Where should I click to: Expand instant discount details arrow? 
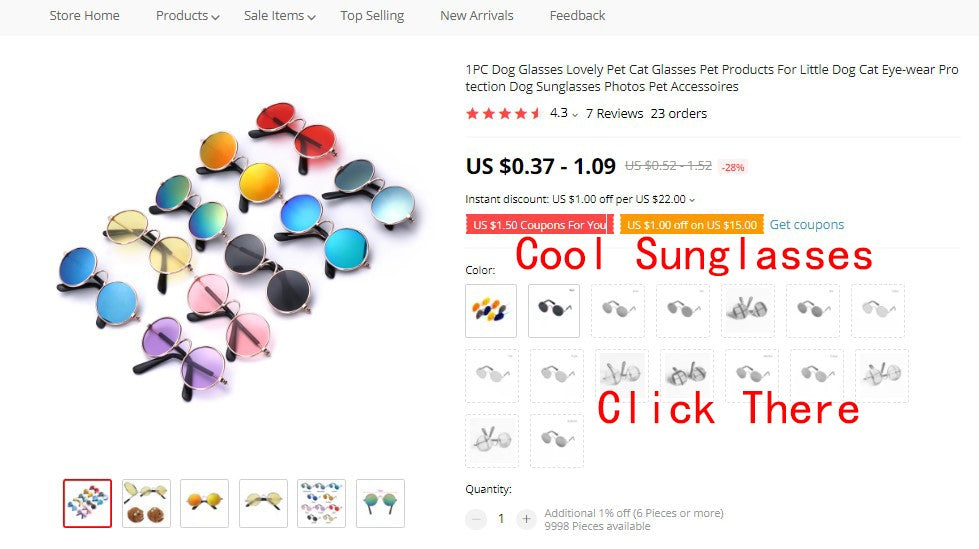click(692, 200)
